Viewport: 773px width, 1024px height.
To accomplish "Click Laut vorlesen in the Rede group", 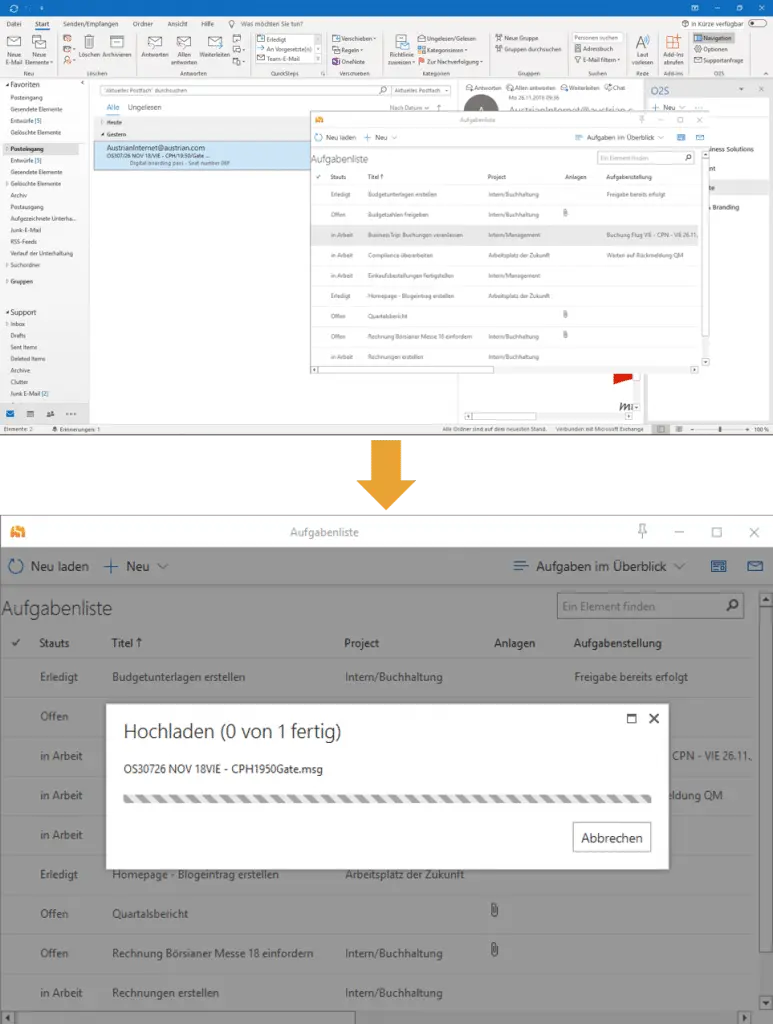I will point(642,50).
